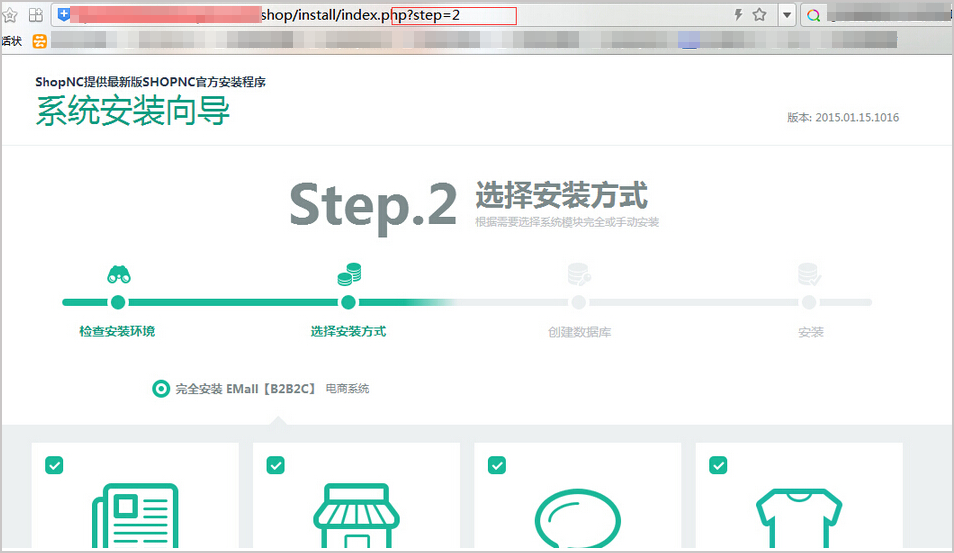Click the 选择安装方式 step label

pyautogui.click(x=348, y=331)
